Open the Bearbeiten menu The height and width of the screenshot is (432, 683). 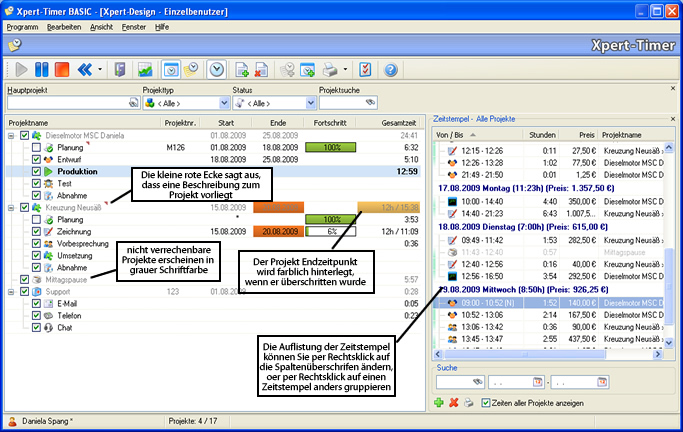point(64,27)
